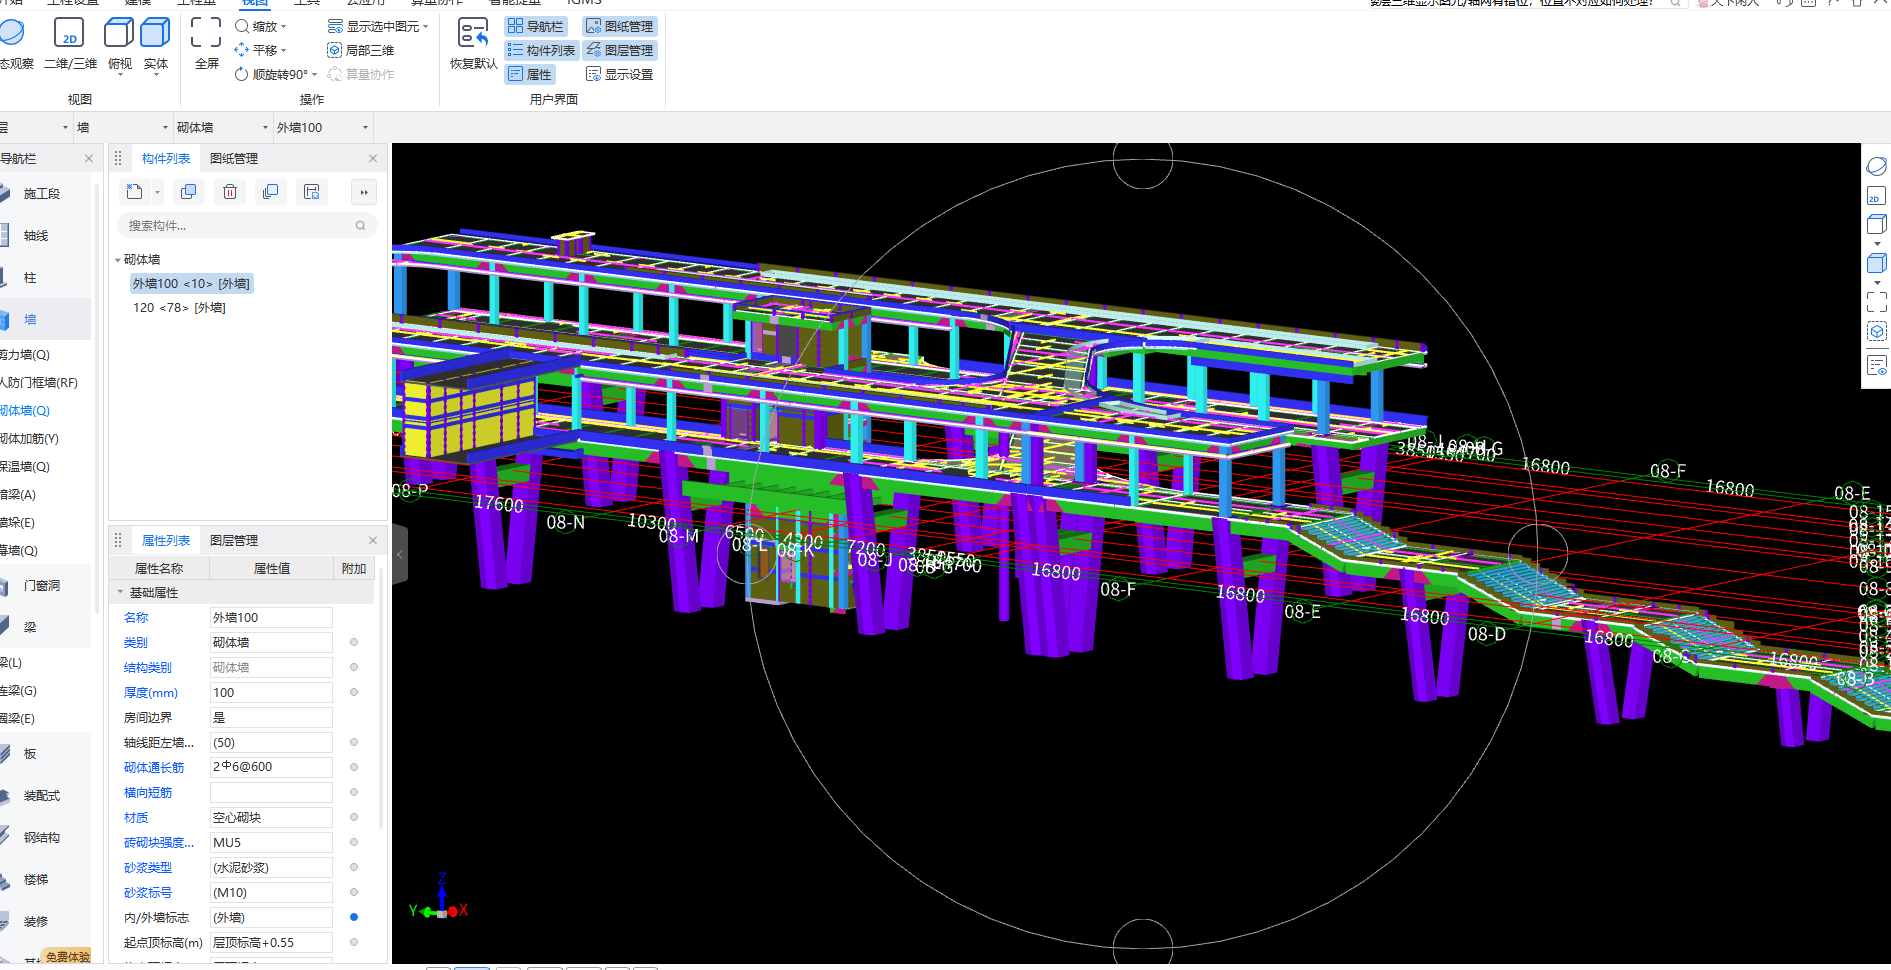Switch to 图层管理 tab in property panel
The height and width of the screenshot is (970, 1891).
234,540
